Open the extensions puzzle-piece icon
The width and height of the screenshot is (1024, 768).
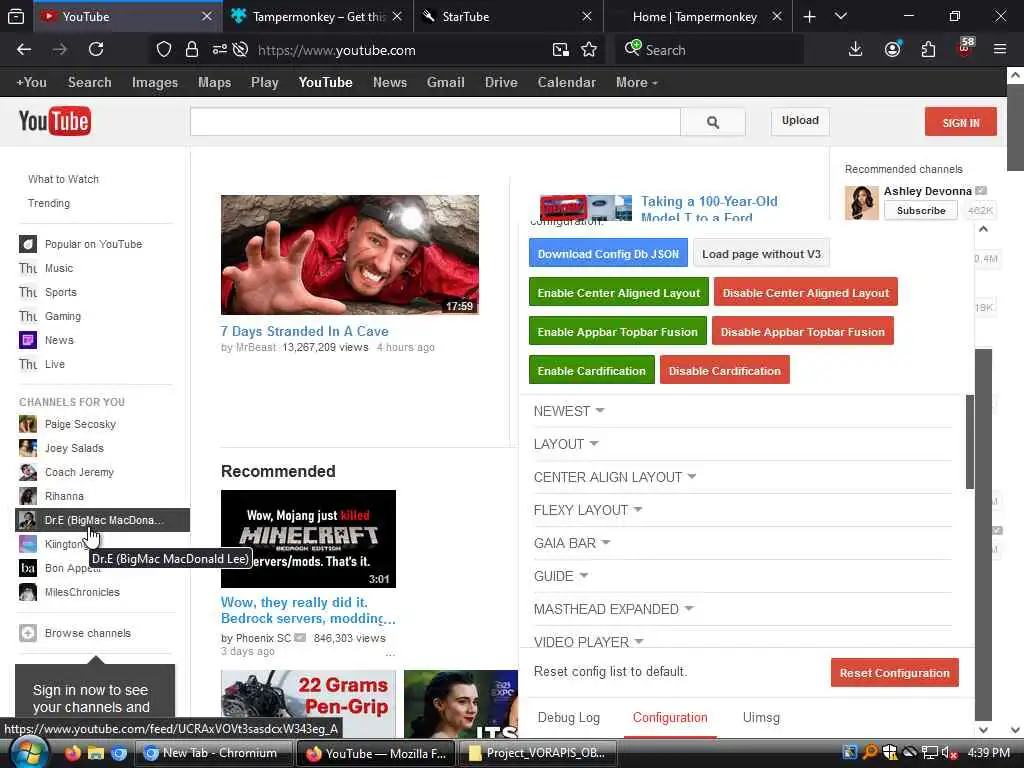tap(928, 50)
